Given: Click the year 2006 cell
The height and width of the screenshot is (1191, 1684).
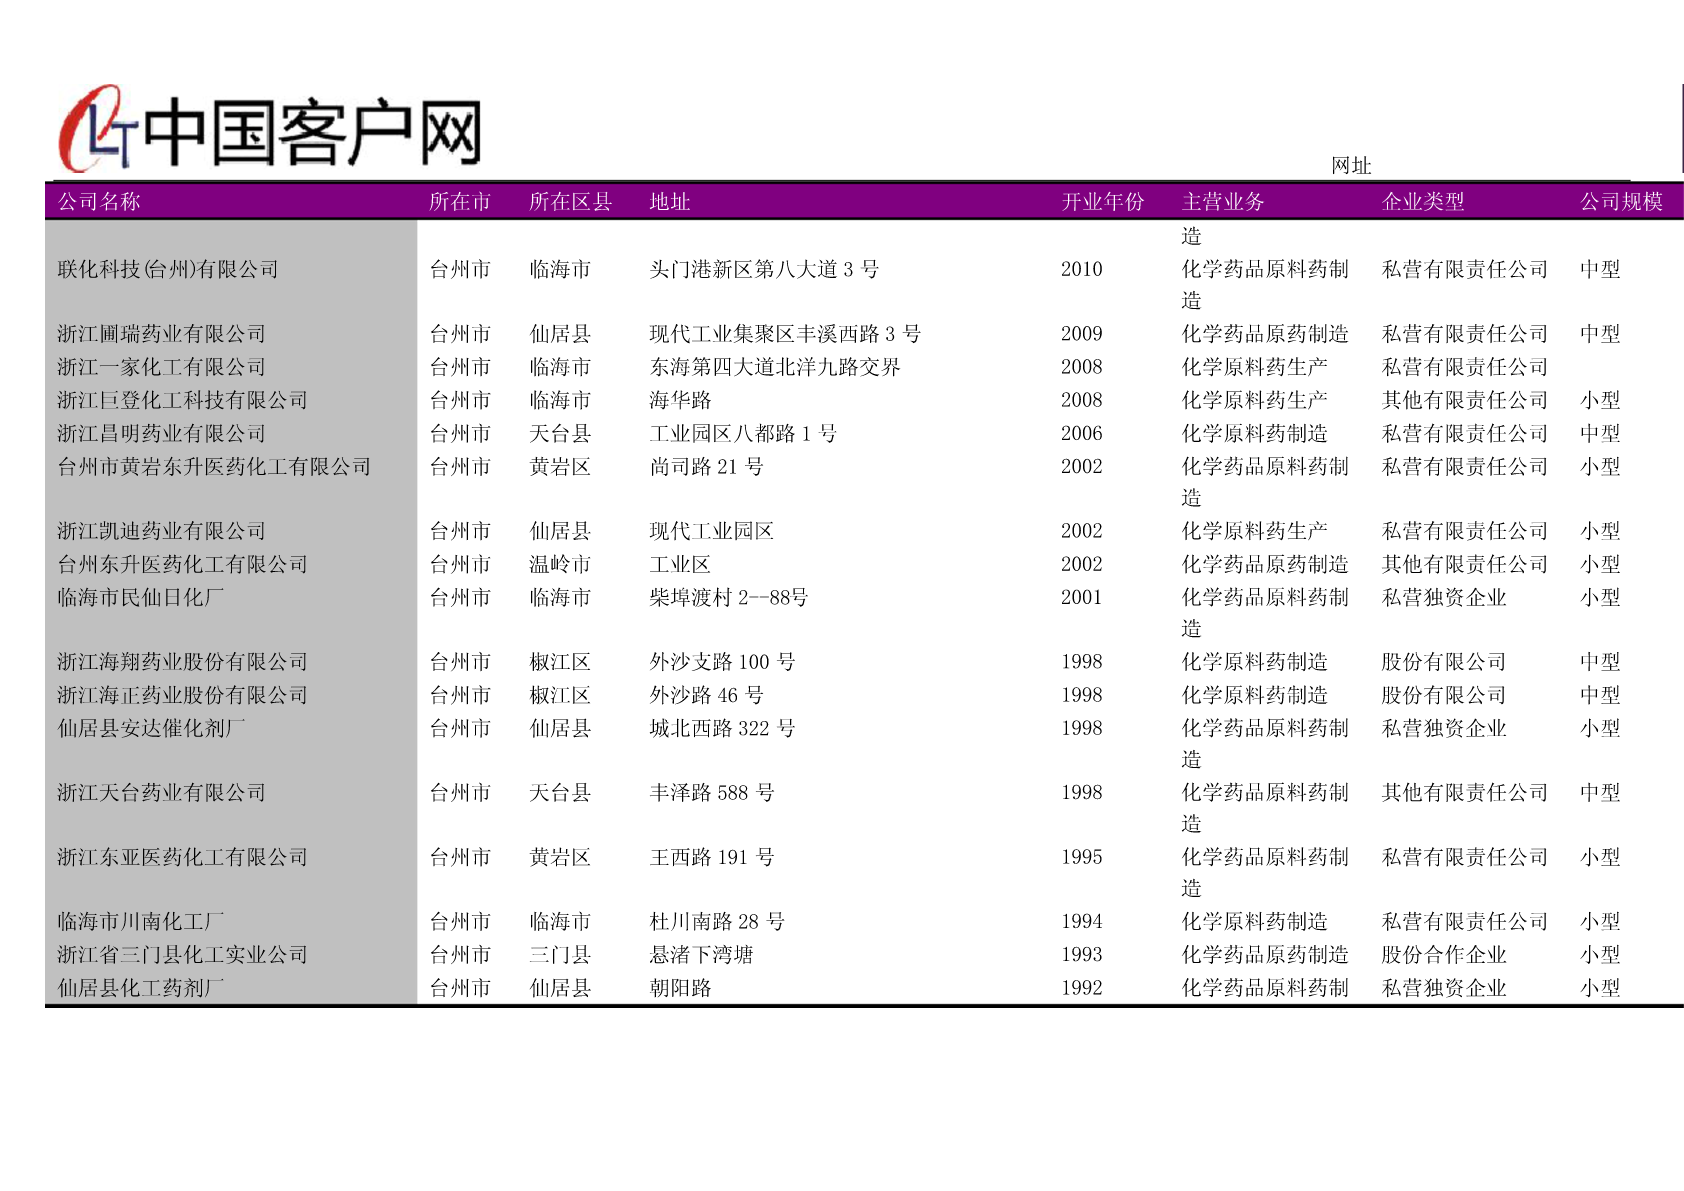Looking at the screenshot, I should [x=1082, y=434].
